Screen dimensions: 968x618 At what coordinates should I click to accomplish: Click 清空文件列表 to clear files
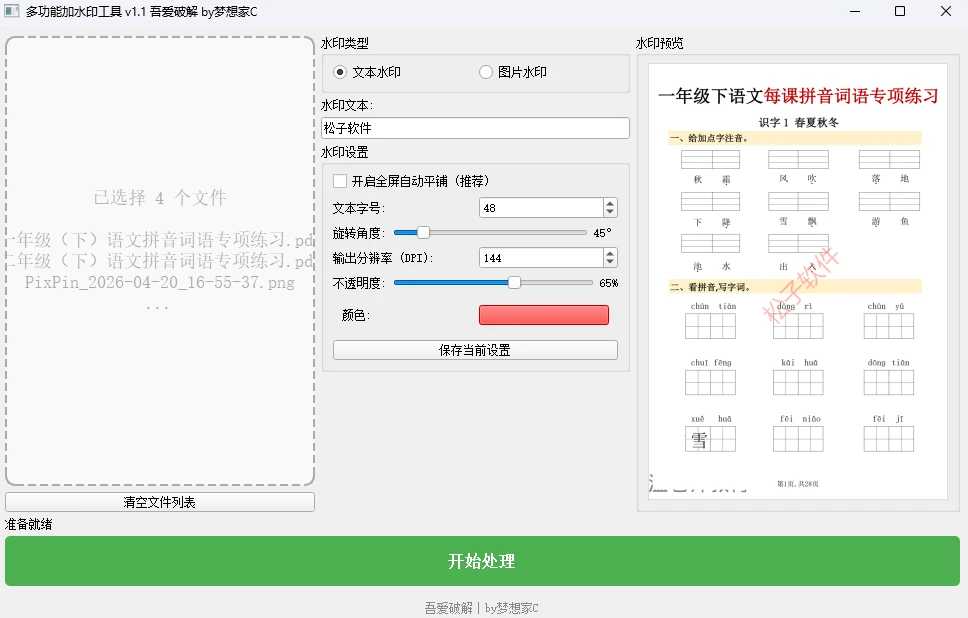159,501
